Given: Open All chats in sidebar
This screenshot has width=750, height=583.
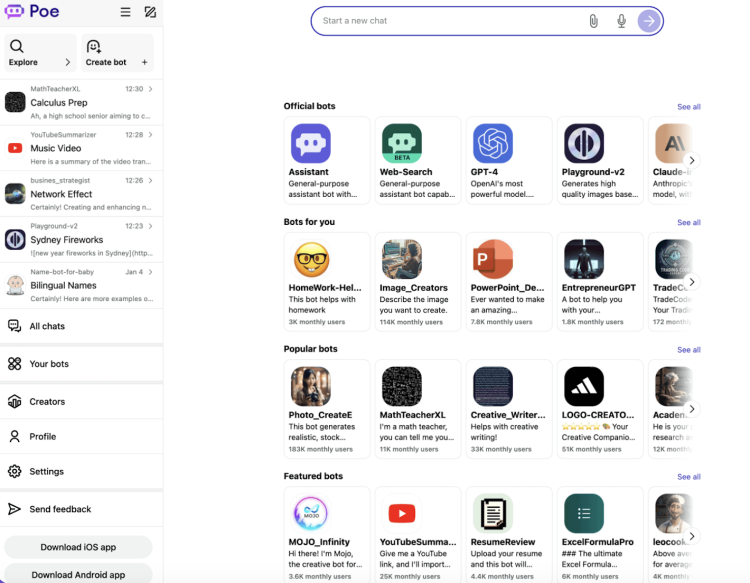Looking at the screenshot, I should (x=47, y=326).
